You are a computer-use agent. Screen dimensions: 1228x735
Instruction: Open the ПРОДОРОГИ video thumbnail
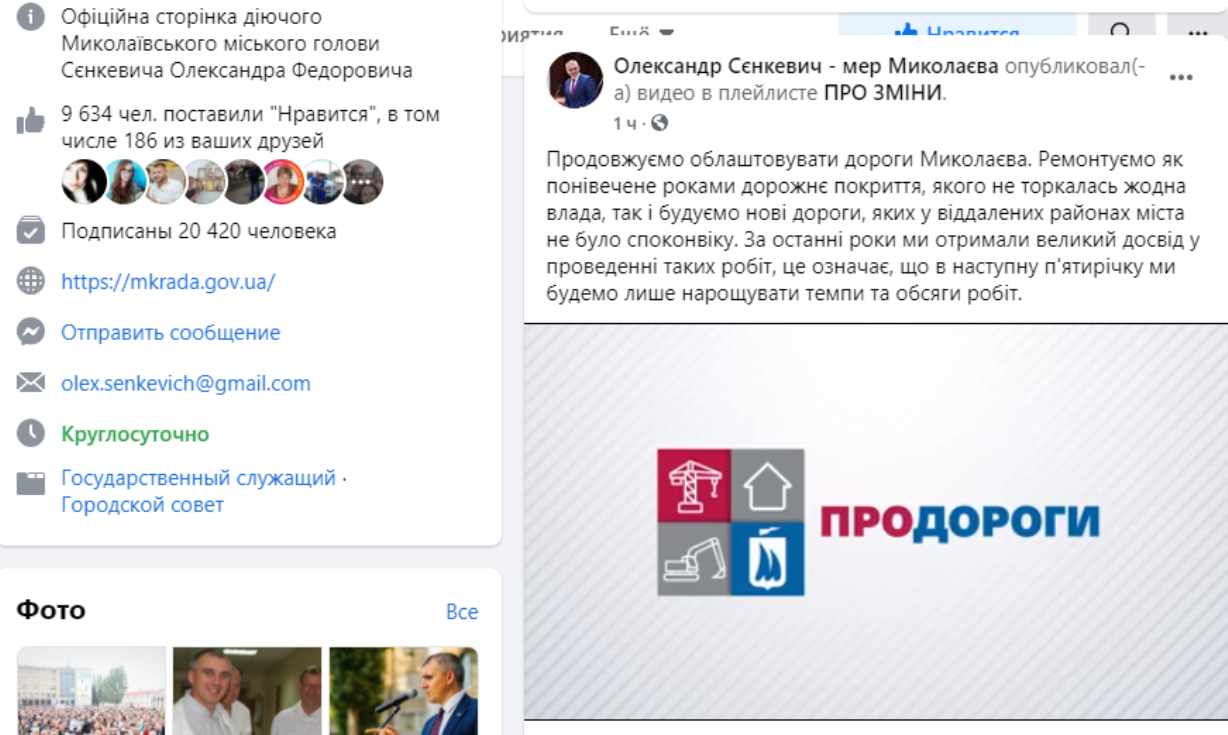pos(876,521)
